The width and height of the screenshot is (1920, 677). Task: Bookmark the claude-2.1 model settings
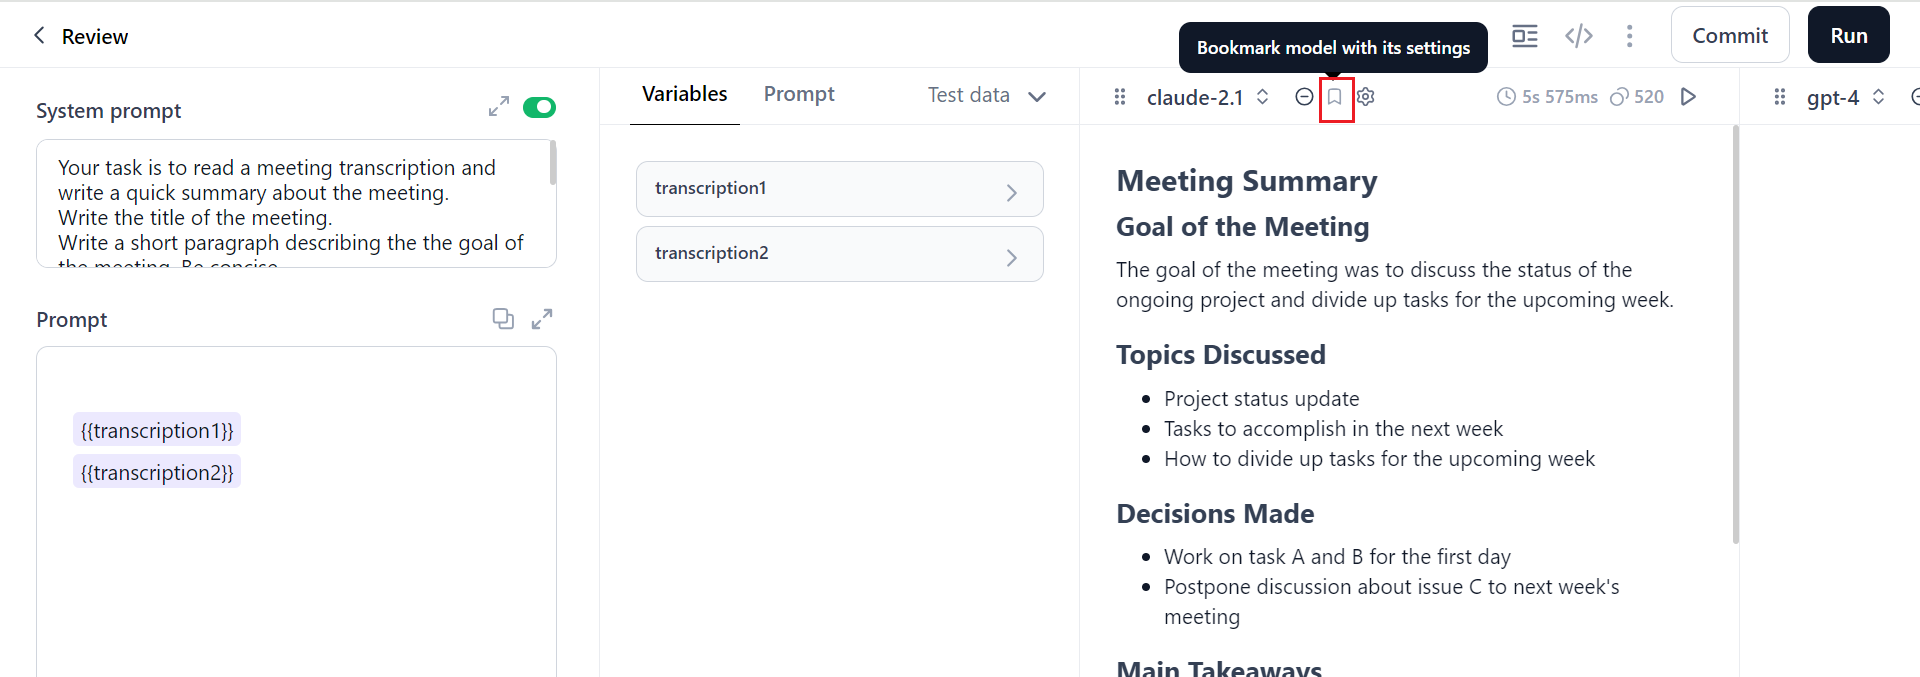click(x=1335, y=97)
